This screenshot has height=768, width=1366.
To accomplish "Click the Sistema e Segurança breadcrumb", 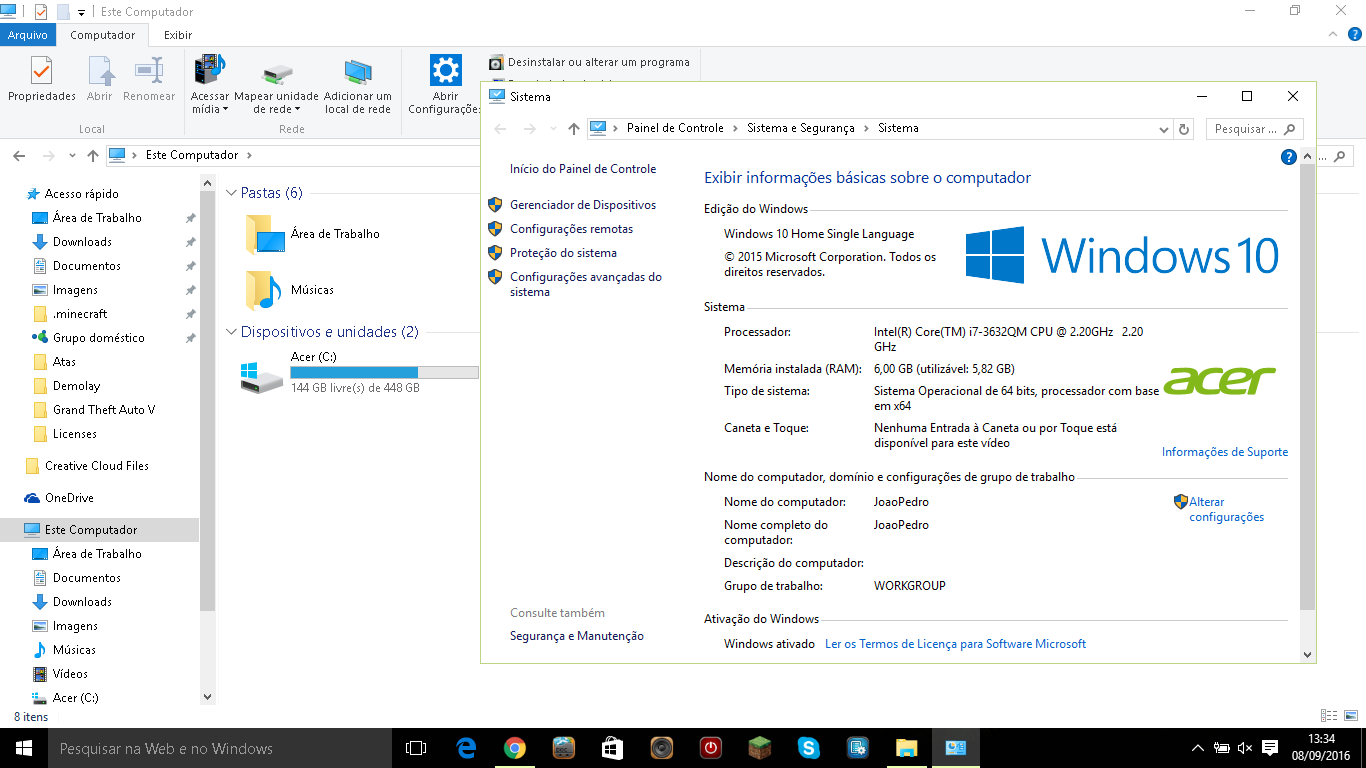I will click(801, 128).
